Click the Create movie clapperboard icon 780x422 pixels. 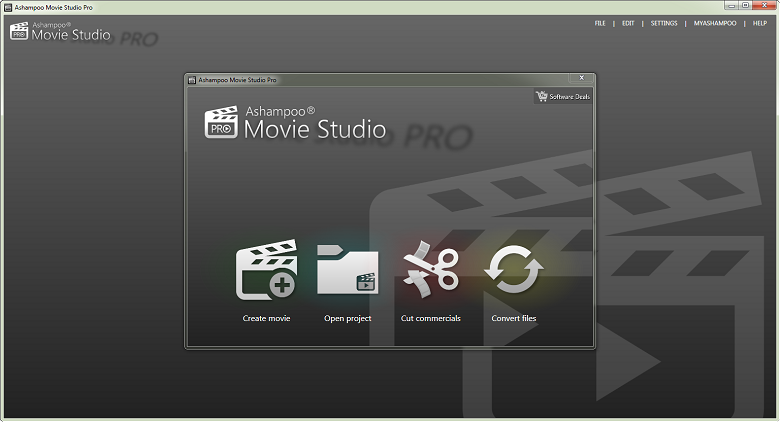coord(266,270)
